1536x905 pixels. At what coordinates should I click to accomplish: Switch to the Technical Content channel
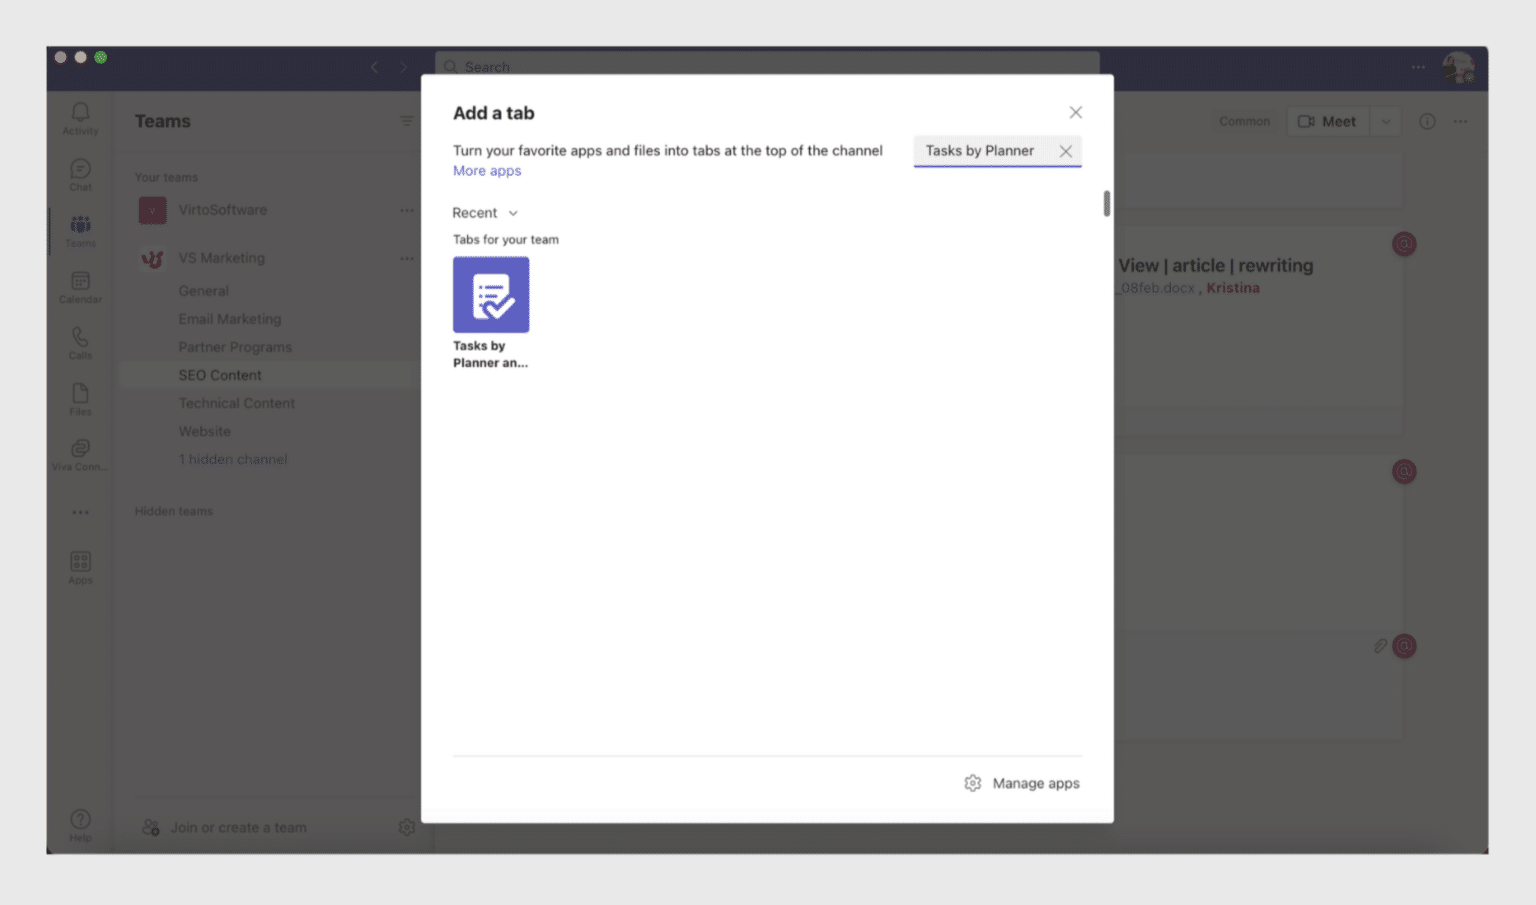(x=237, y=403)
